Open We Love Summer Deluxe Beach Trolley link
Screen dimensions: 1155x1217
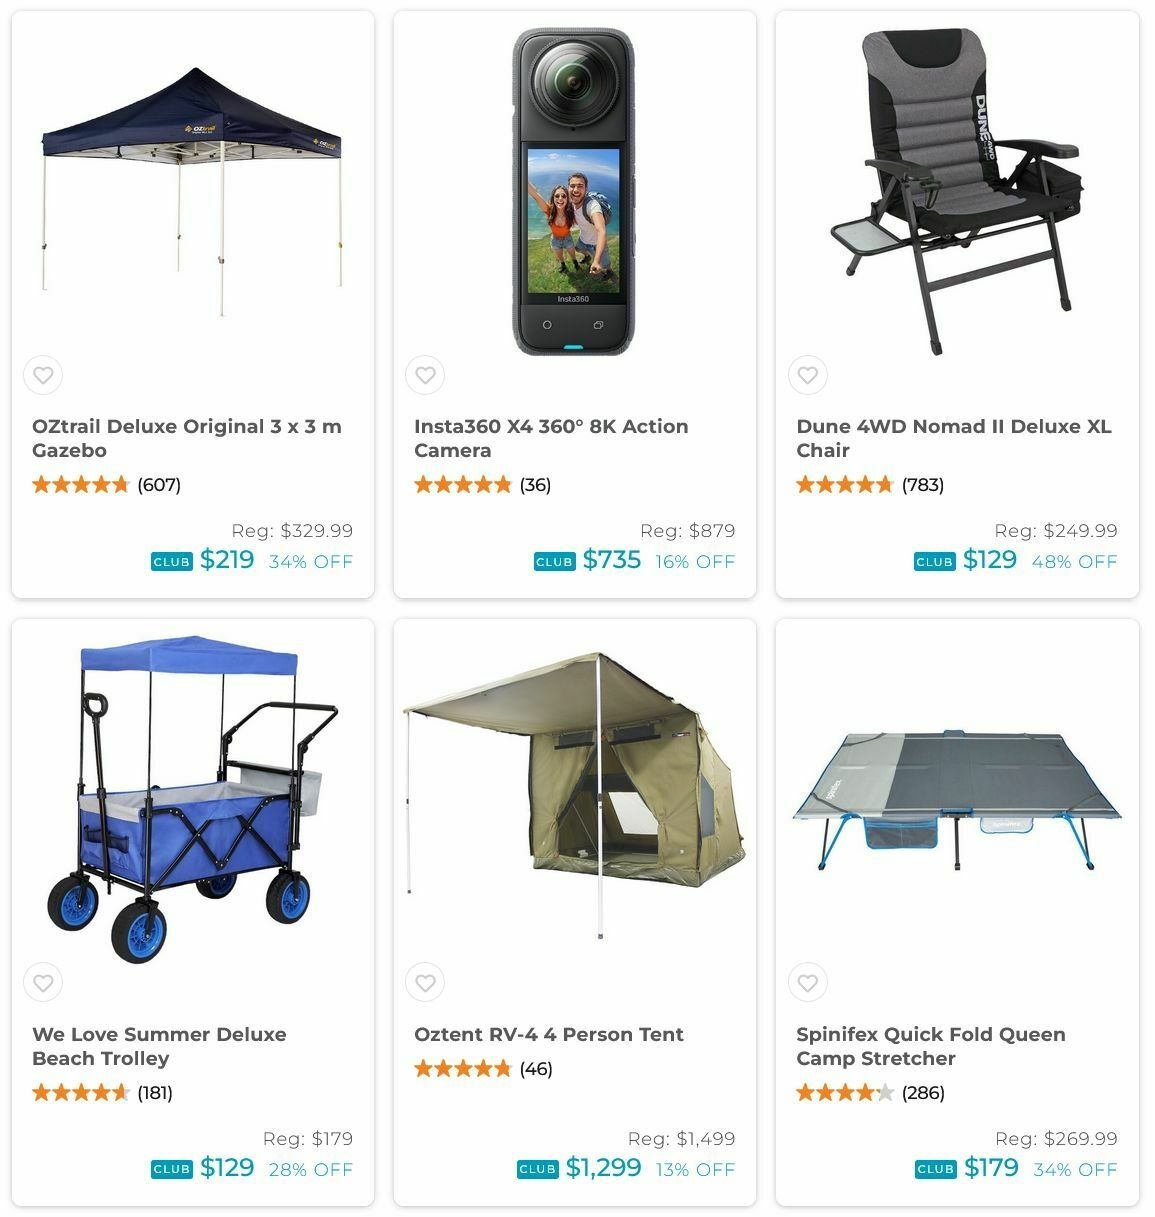(x=159, y=1046)
